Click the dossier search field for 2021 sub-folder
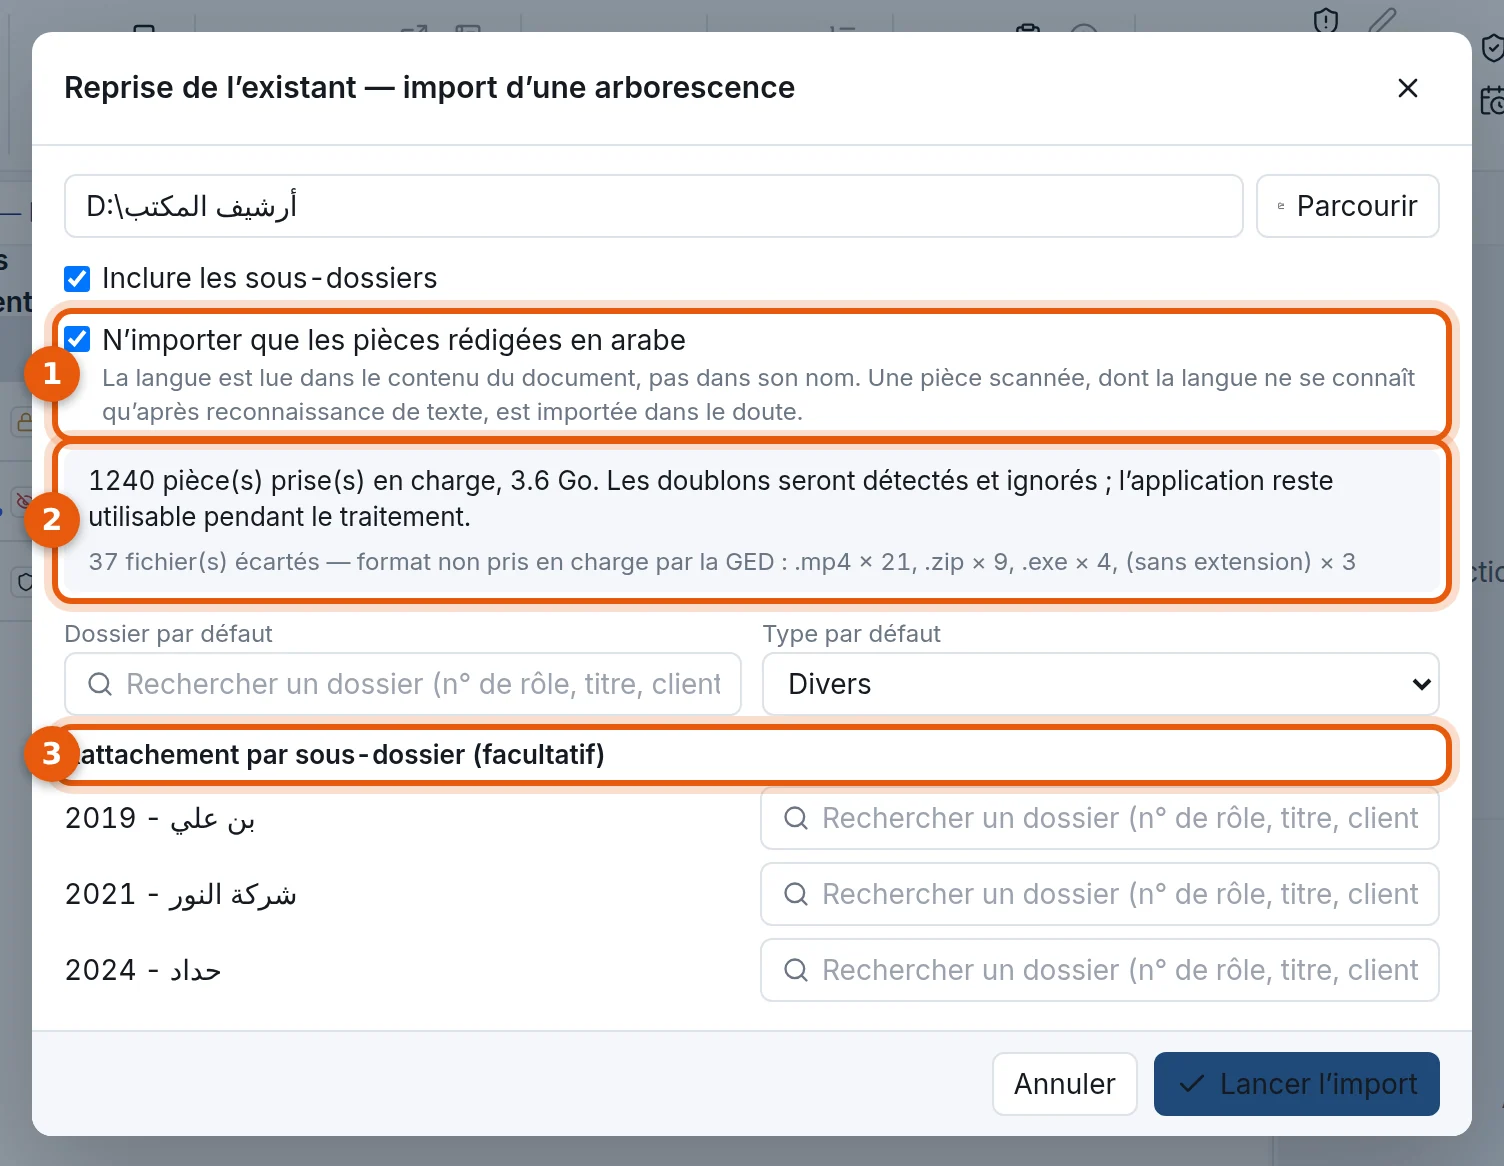 (1099, 894)
